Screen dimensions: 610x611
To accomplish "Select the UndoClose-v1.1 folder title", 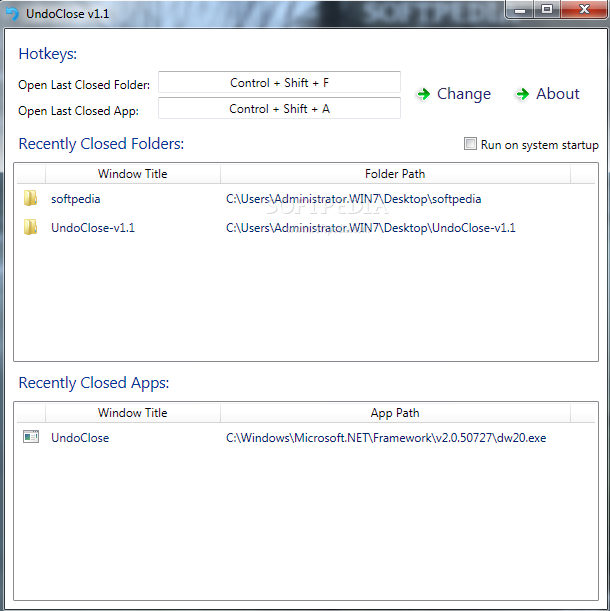I will tap(93, 228).
